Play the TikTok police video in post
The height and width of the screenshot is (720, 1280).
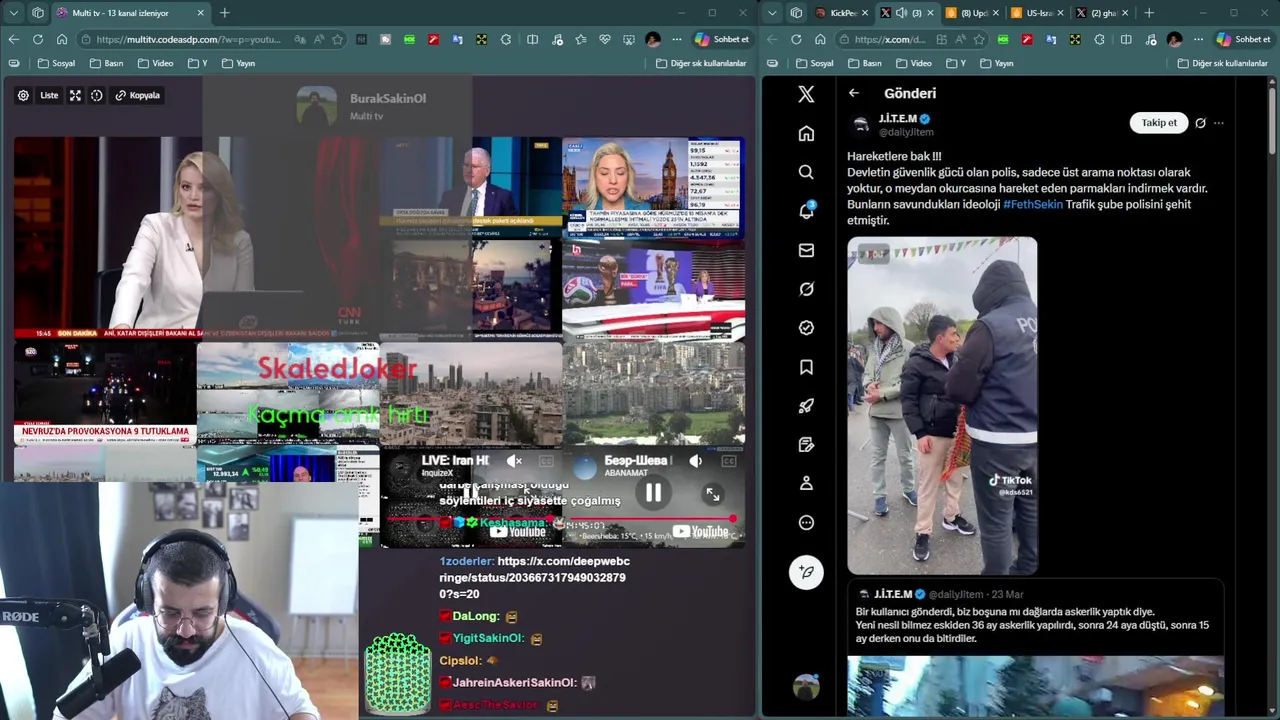click(942, 406)
